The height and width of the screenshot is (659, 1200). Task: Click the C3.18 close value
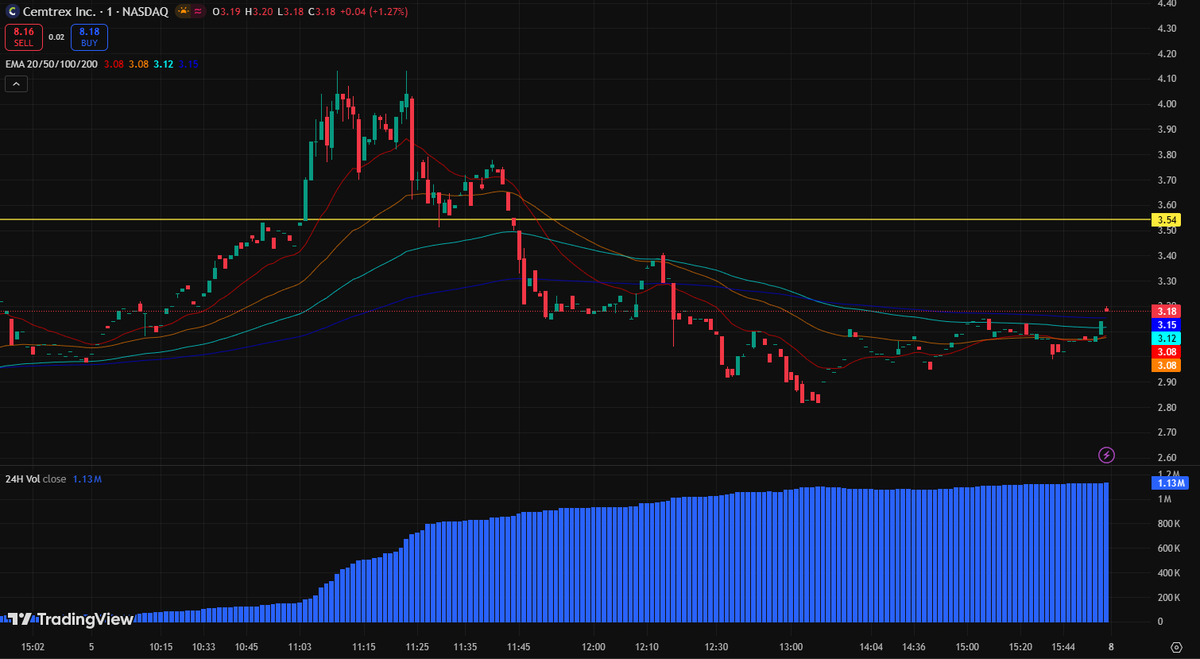click(x=321, y=11)
